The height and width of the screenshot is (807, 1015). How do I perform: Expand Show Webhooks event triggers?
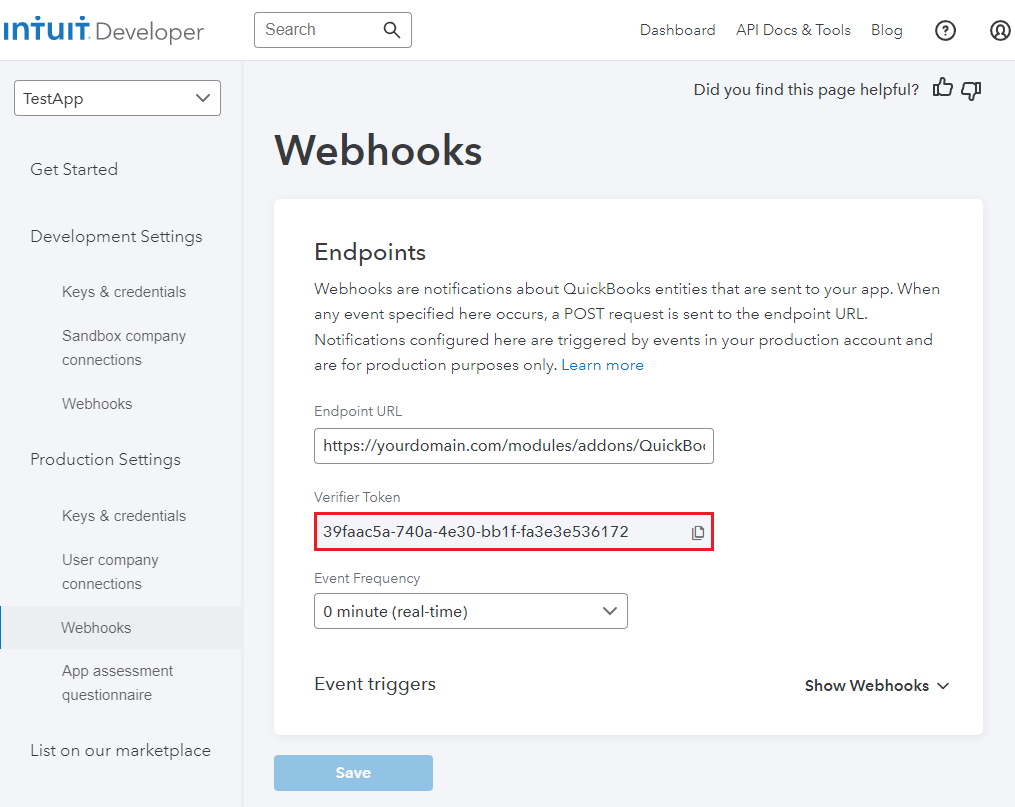tap(877, 685)
